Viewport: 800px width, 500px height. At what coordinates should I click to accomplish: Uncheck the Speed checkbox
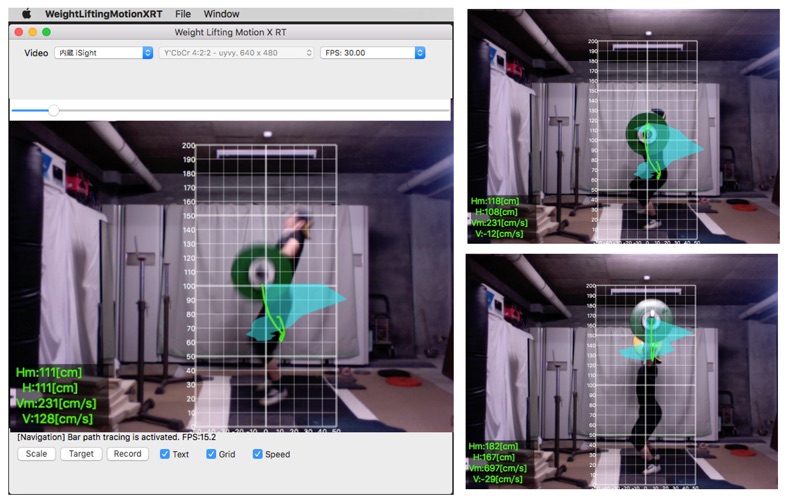[258, 454]
